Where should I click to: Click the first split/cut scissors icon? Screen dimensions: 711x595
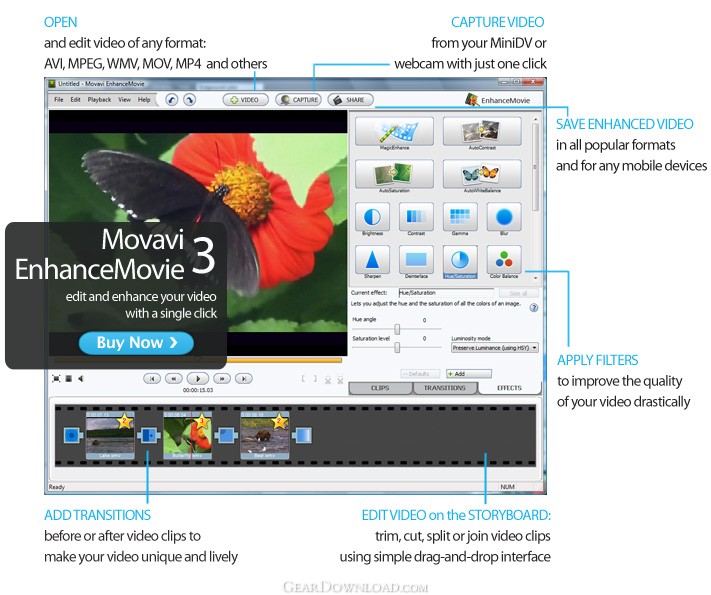[328, 379]
